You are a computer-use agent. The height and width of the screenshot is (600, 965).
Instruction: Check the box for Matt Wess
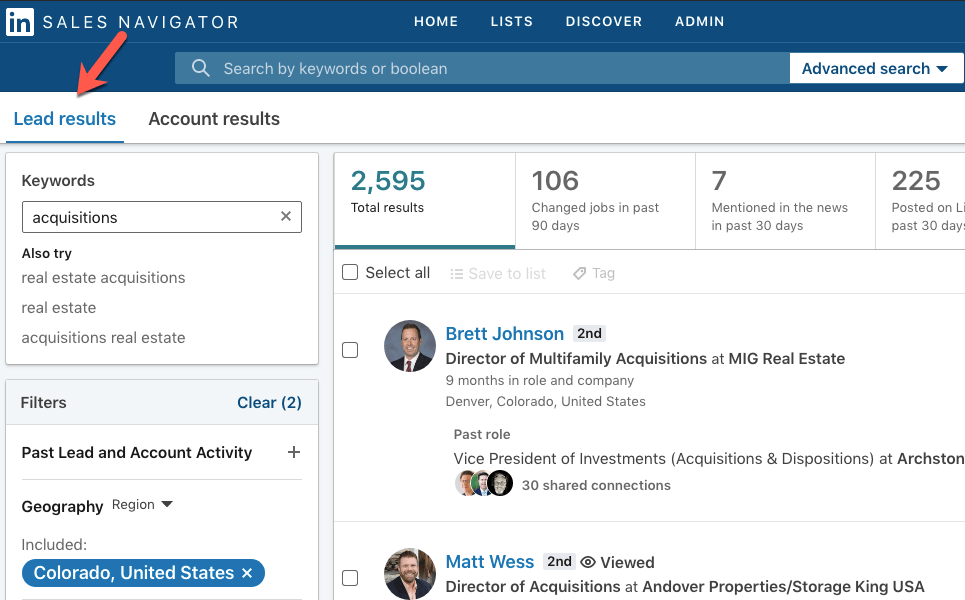[350, 578]
